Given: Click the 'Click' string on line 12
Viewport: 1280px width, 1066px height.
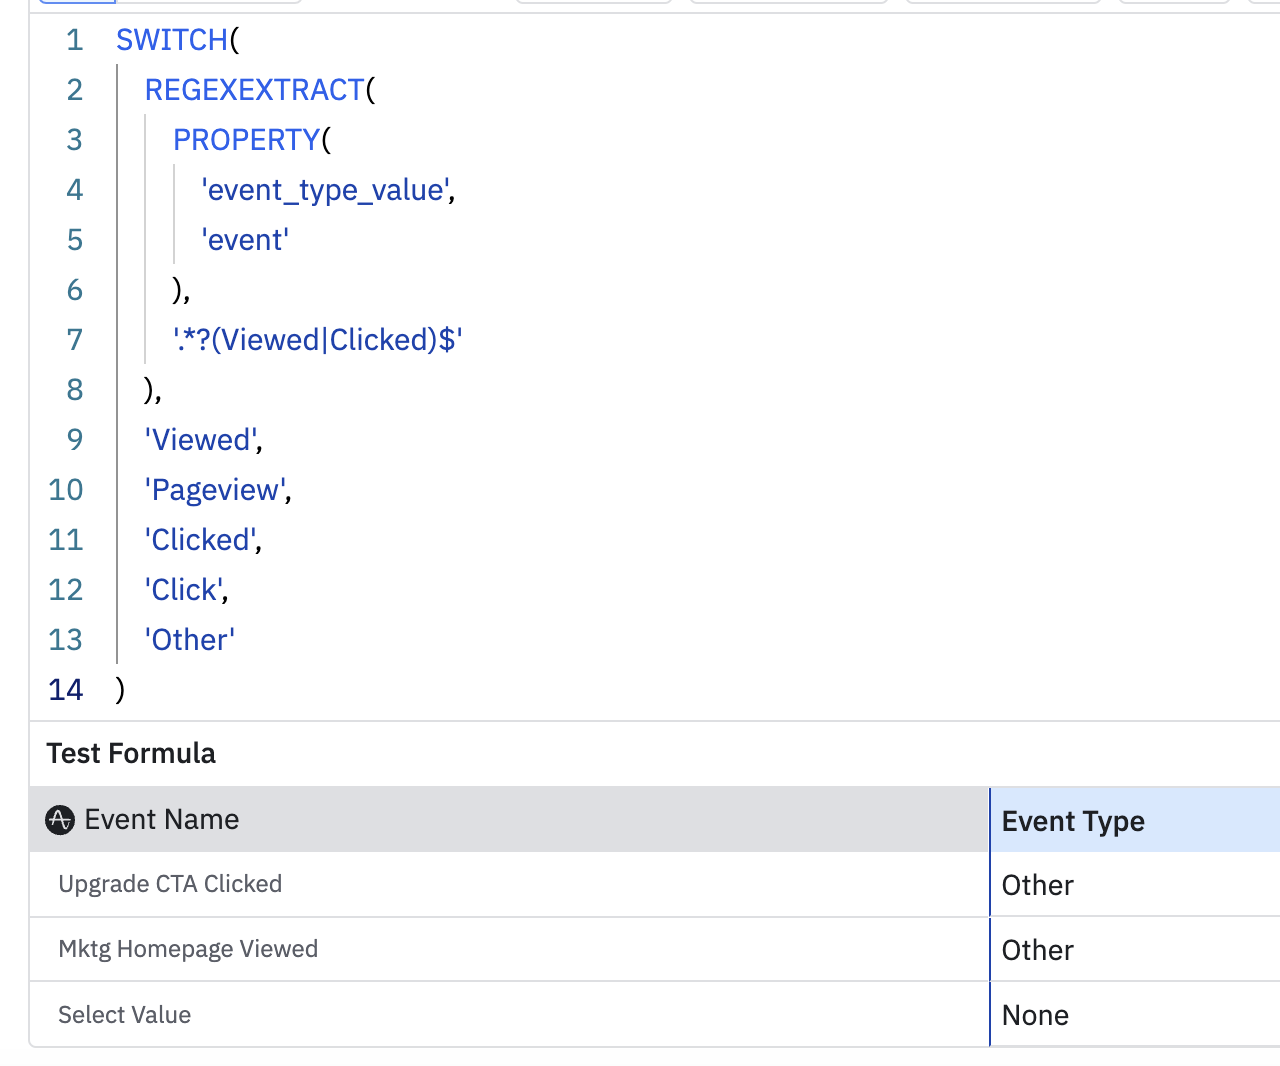Looking at the screenshot, I should tap(184, 590).
